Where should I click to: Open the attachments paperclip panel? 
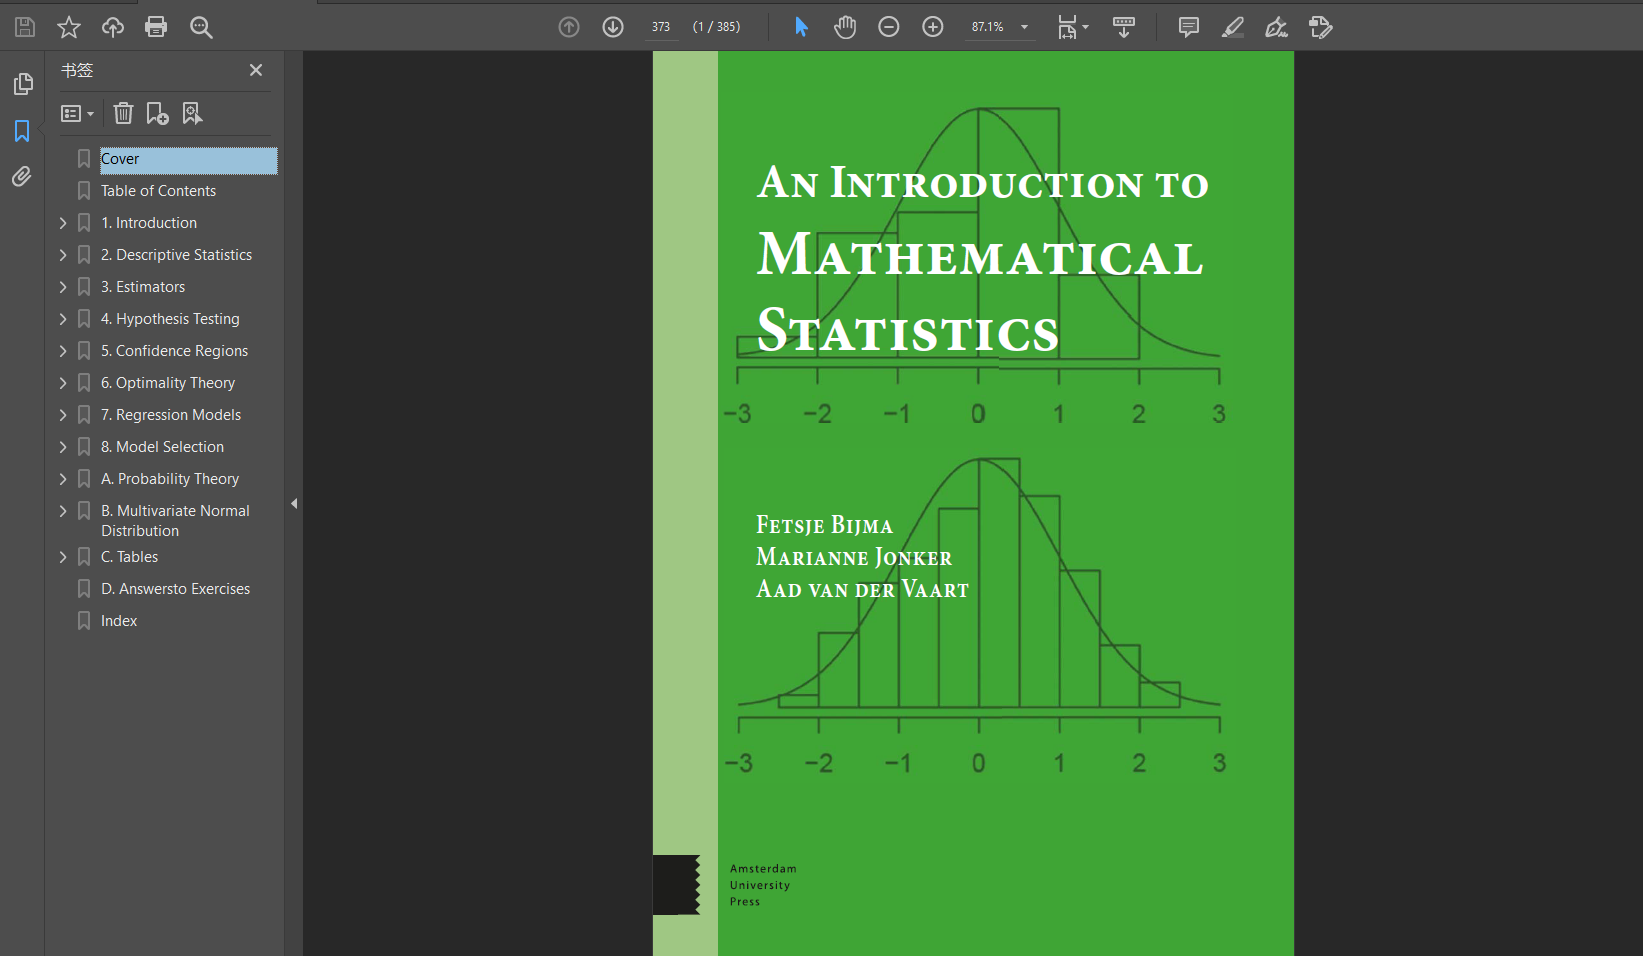[22, 177]
